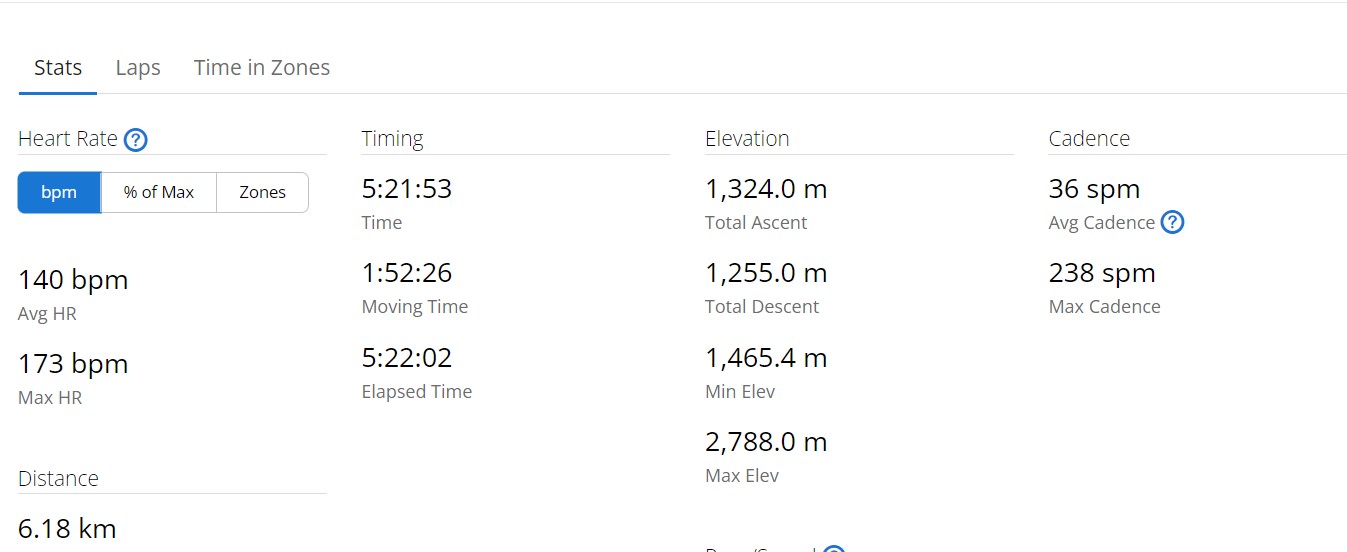
Task: Click the 1,324.0 m Total Ascent value
Action: (766, 189)
